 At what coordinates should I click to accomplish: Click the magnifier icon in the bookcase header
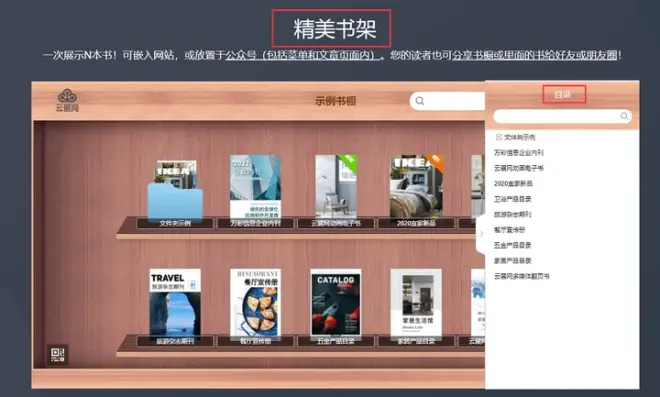tap(420, 101)
